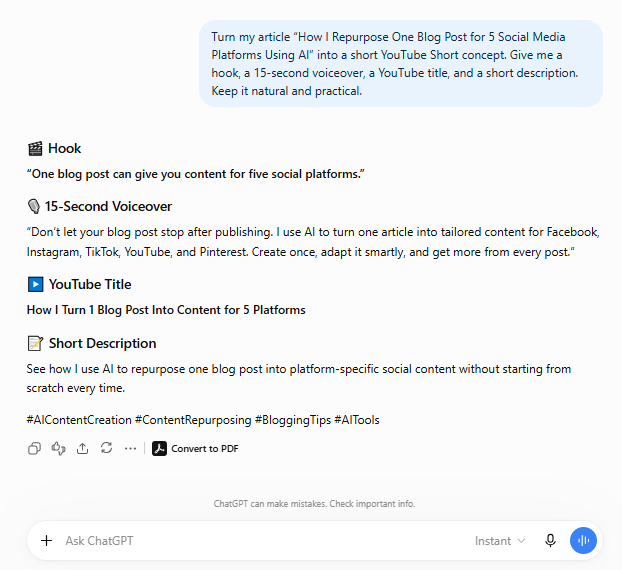Click the YouTube Title heading
The image size is (622, 570).
point(90,284)
